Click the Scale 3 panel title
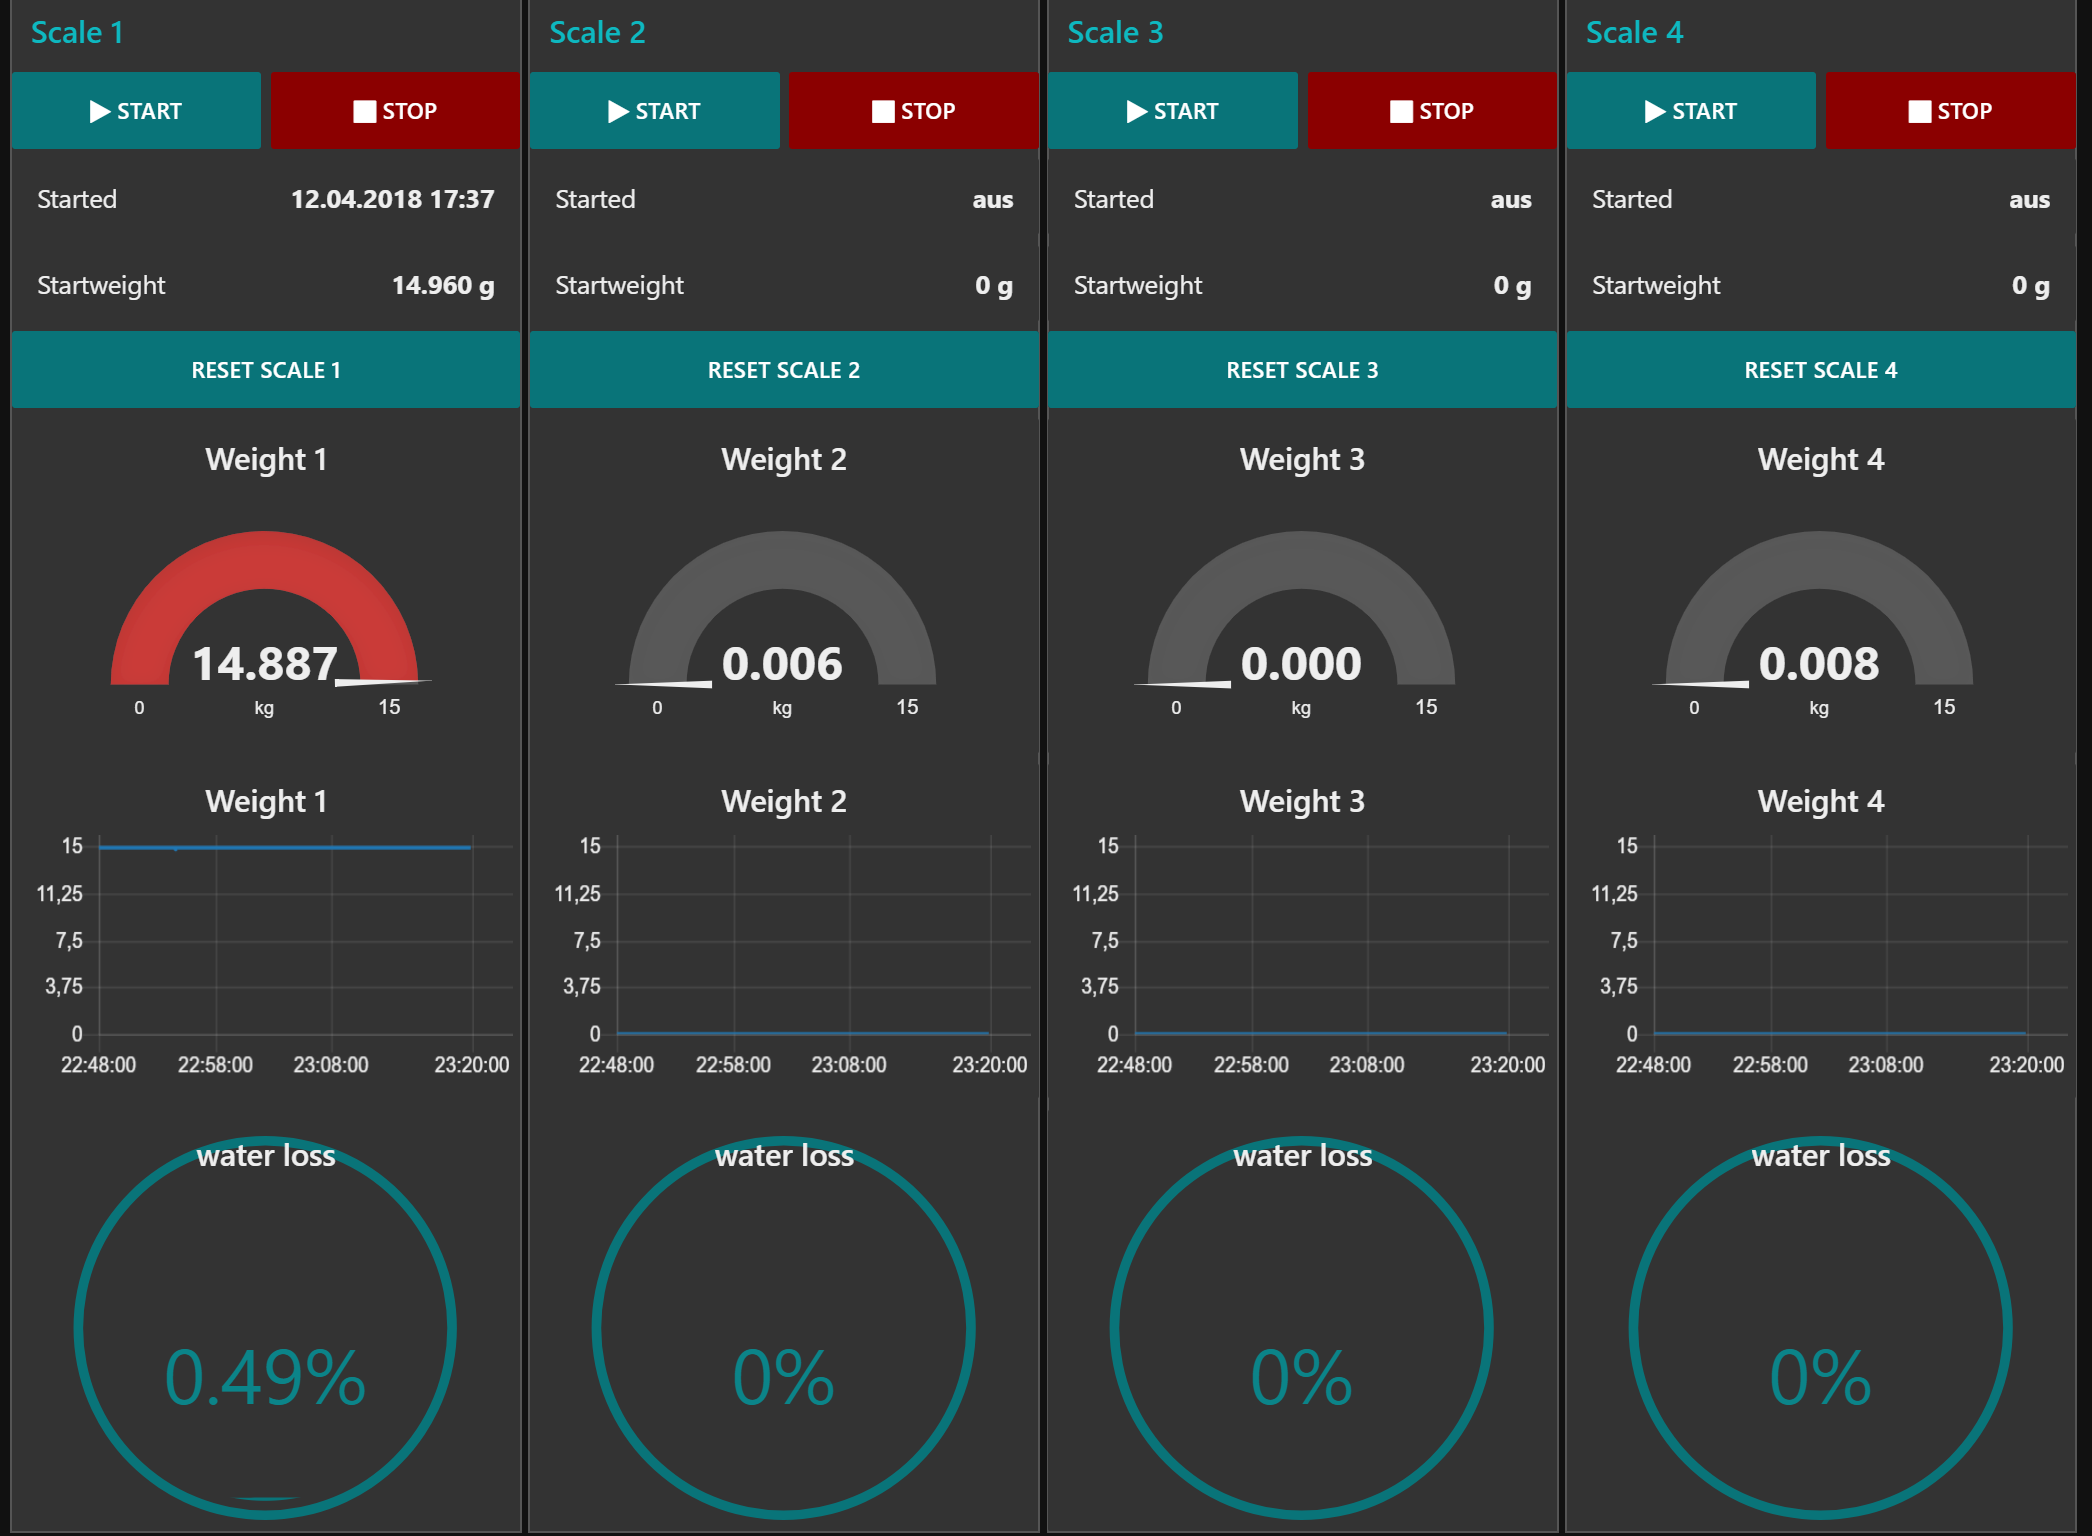 click(x=1115, y=32)
